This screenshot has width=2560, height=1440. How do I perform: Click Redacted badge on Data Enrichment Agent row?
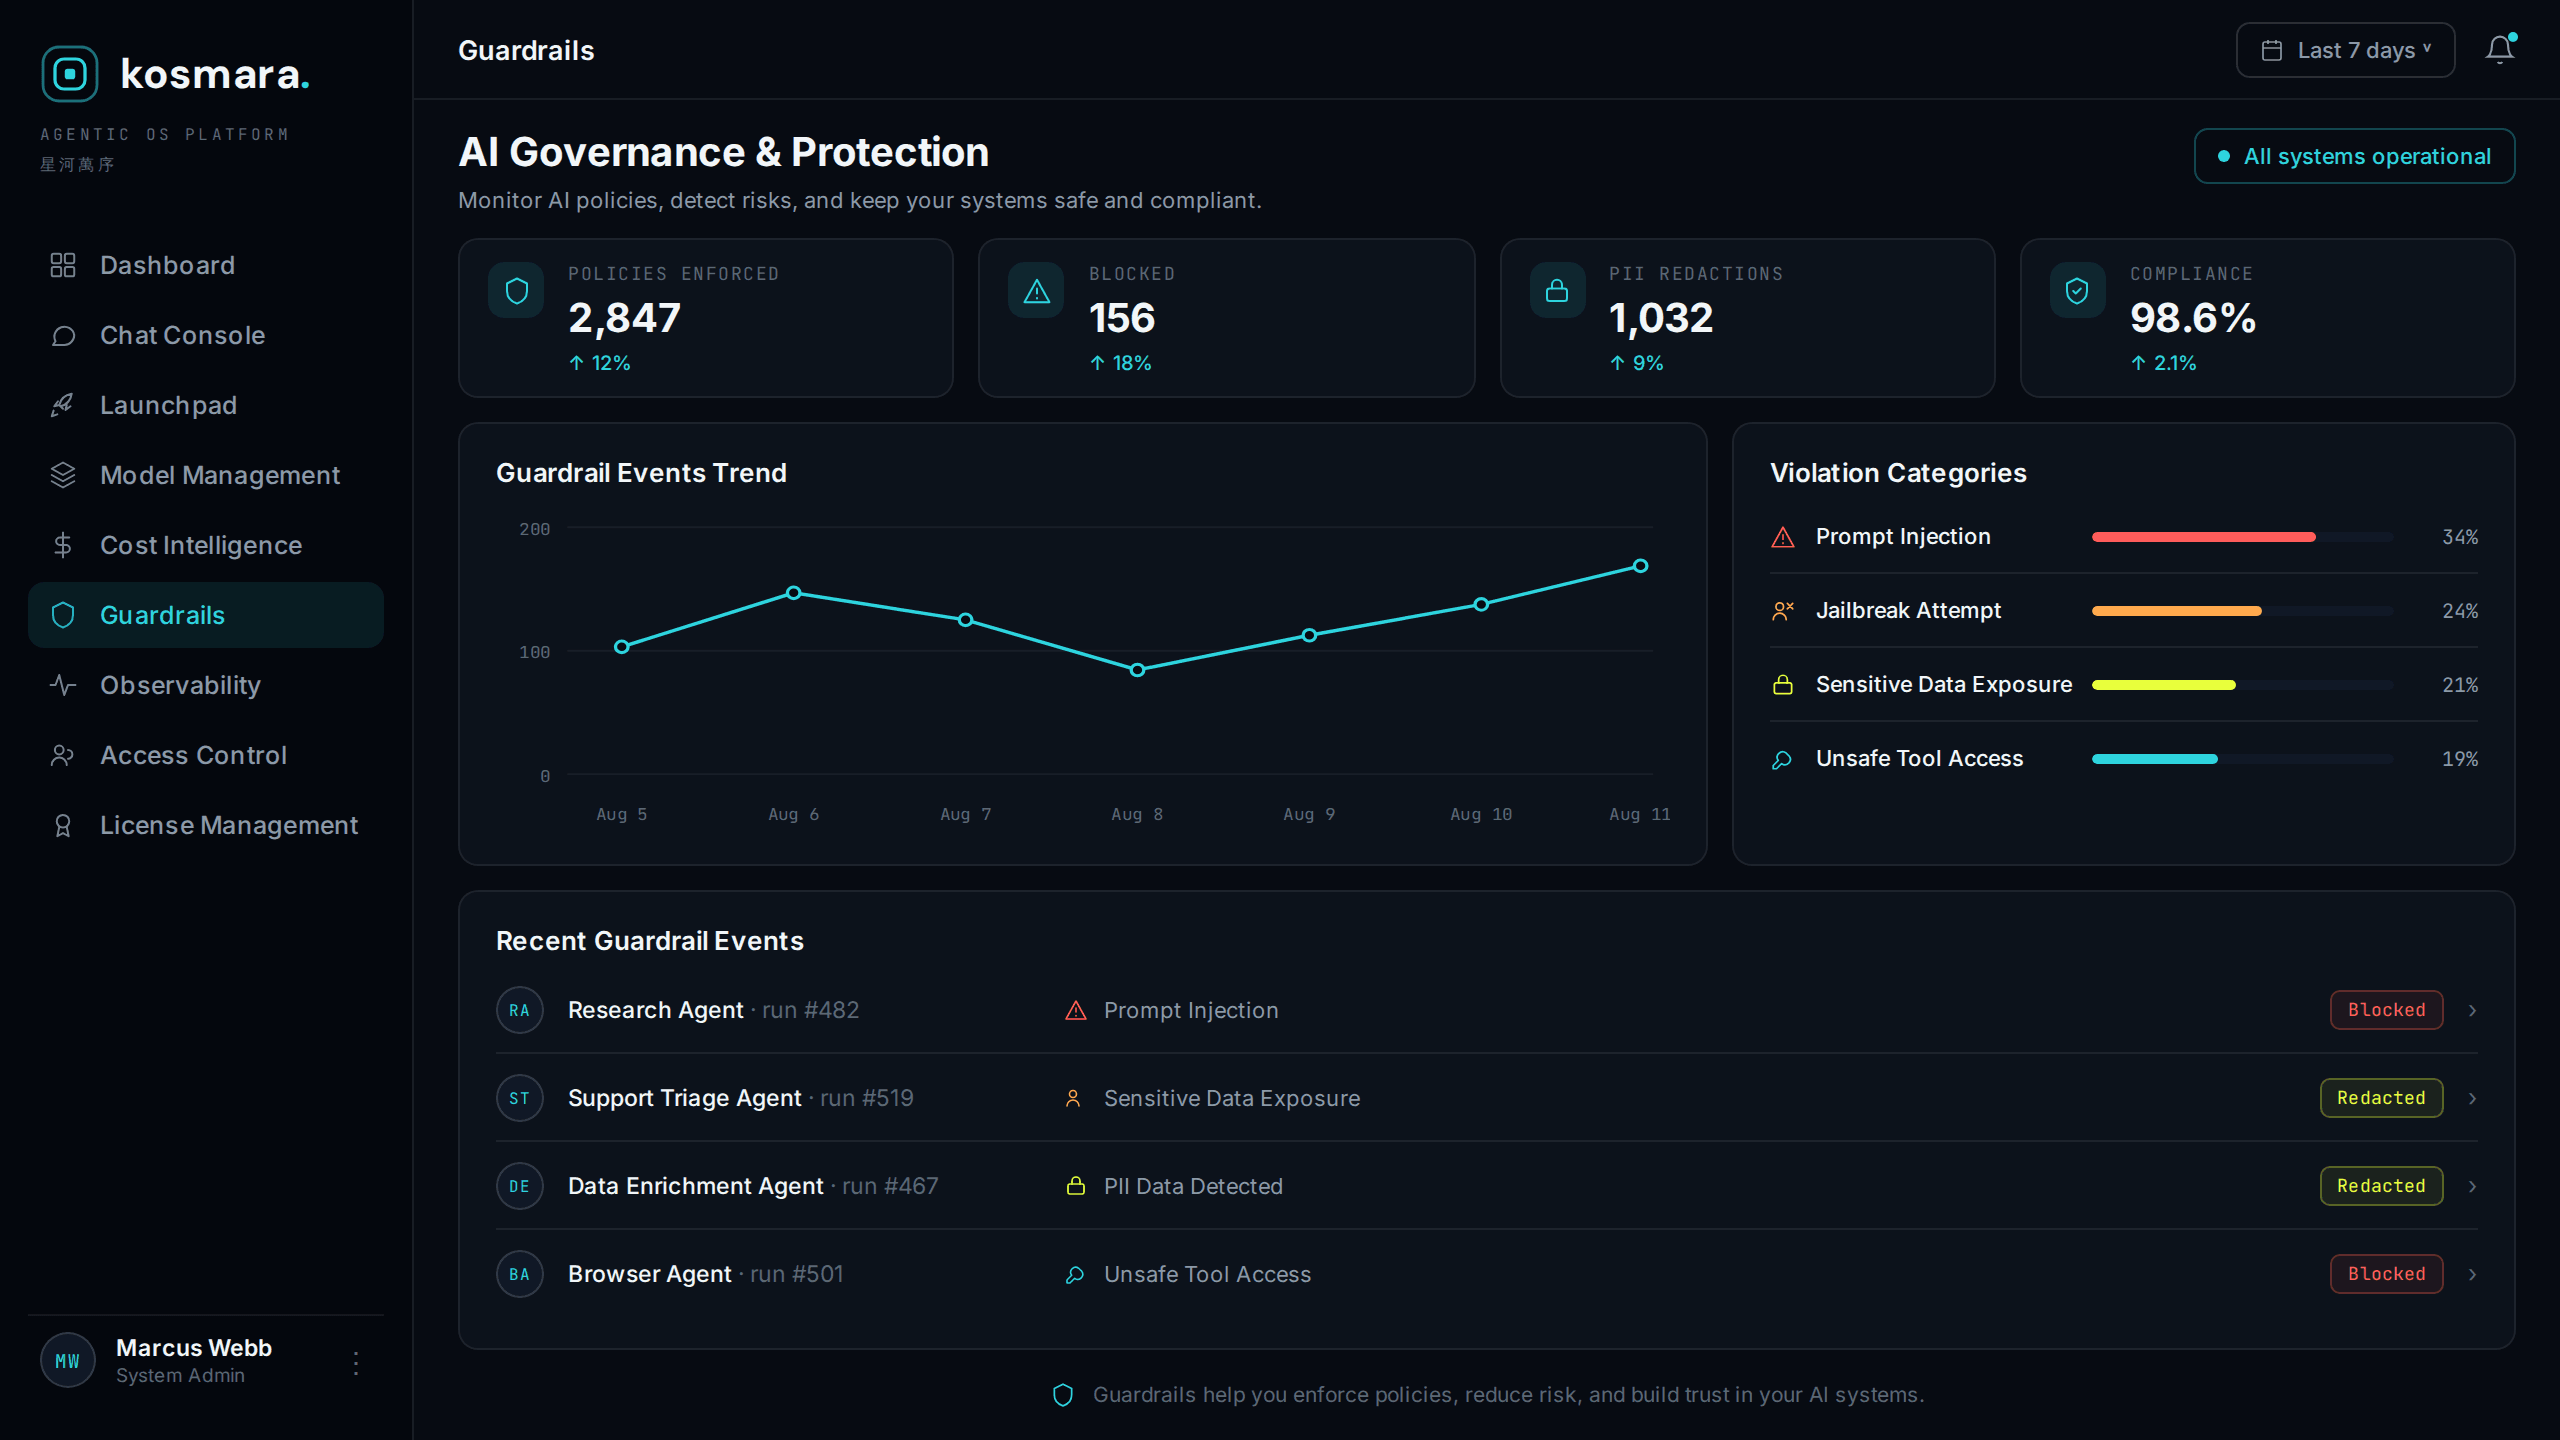click(2381, 1186)
